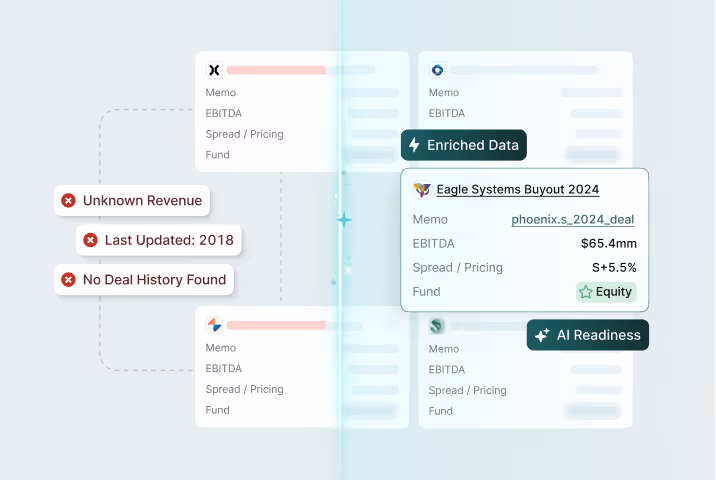This screenshot has width=716, height=480.
Task: Select the Last Updated: 2018 warning chip
Action: click(158, 240)
